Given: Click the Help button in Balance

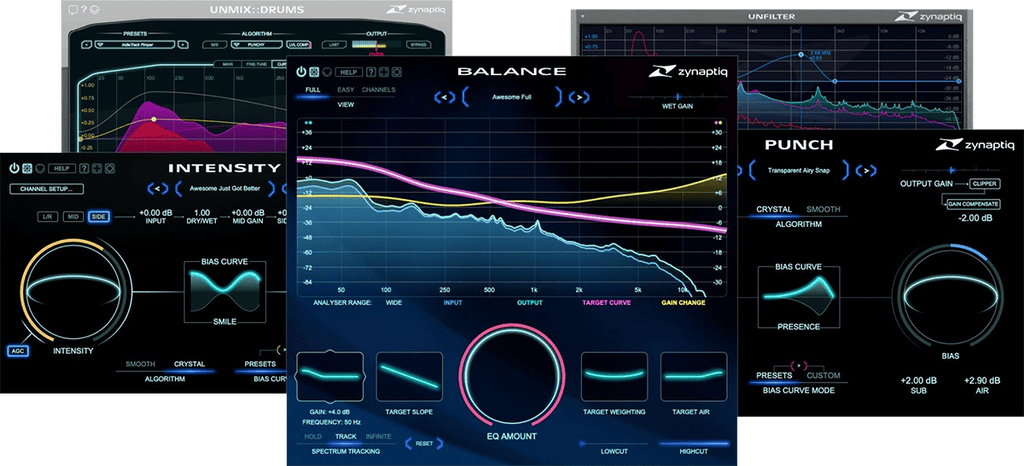Looking at the screenshot, I should point(349,72).
